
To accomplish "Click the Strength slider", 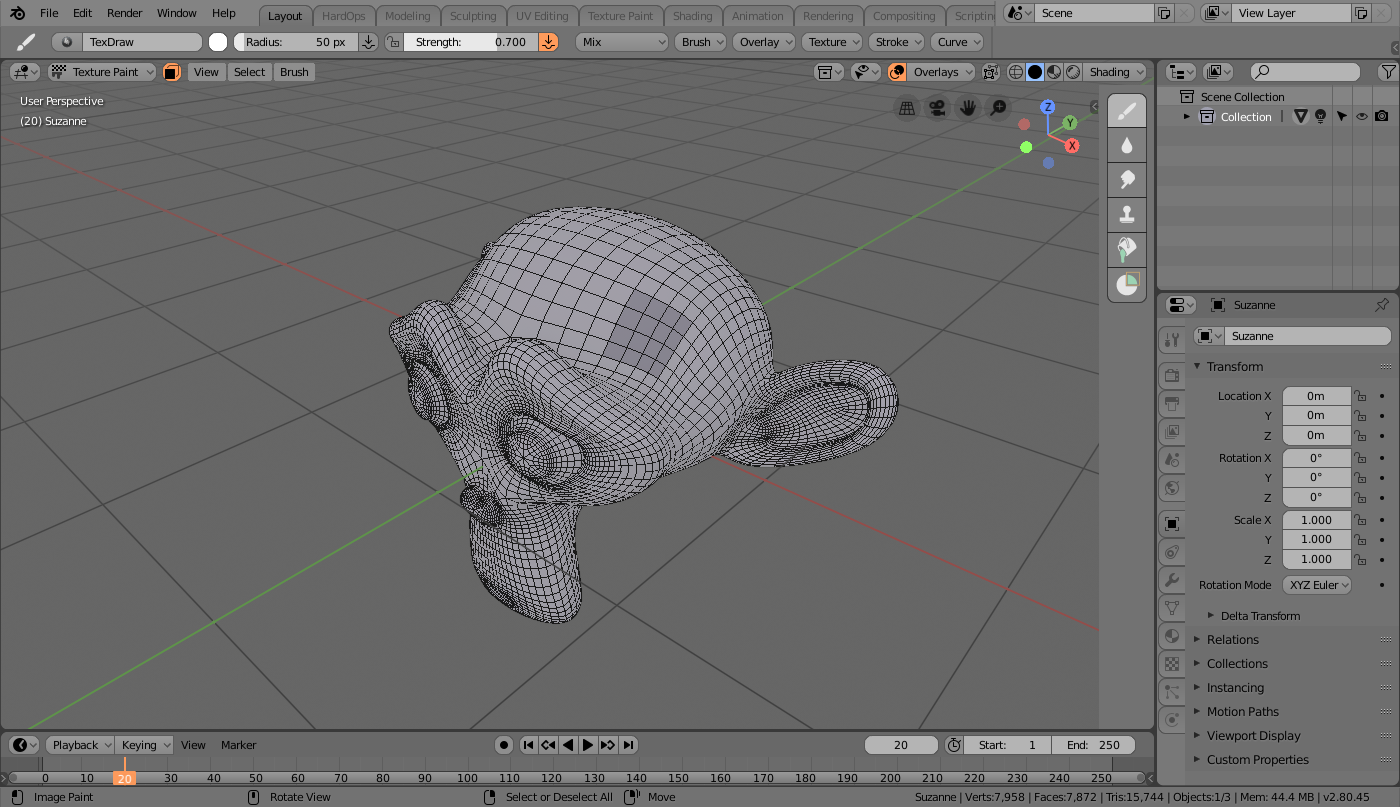I will point(471,42).
